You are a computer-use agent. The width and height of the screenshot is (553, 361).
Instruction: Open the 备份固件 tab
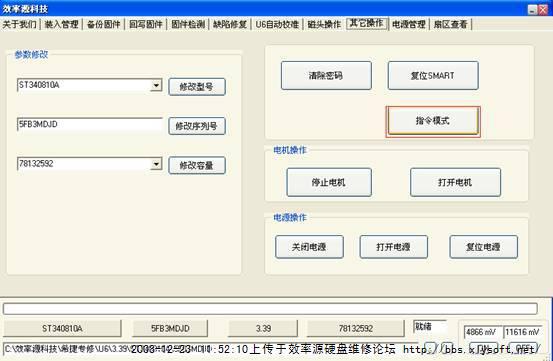pos(103,24)
